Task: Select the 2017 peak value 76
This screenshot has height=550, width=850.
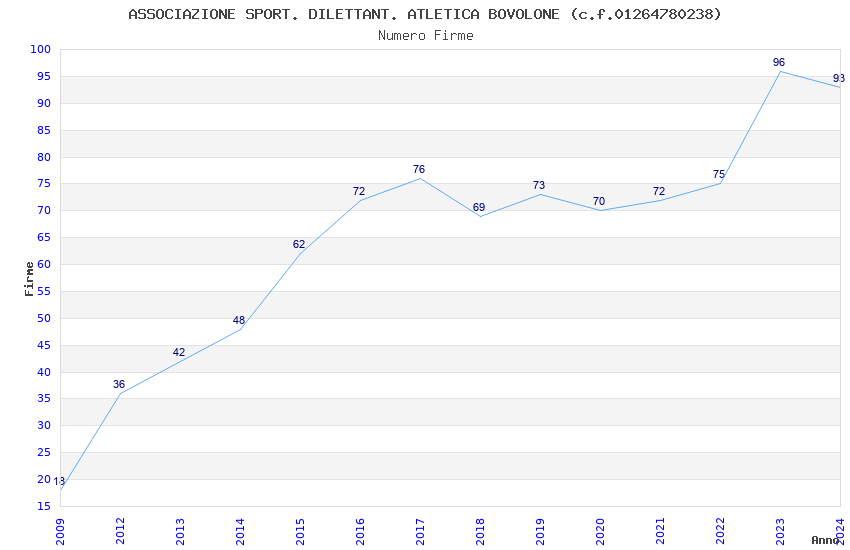Action: point(418,170)
